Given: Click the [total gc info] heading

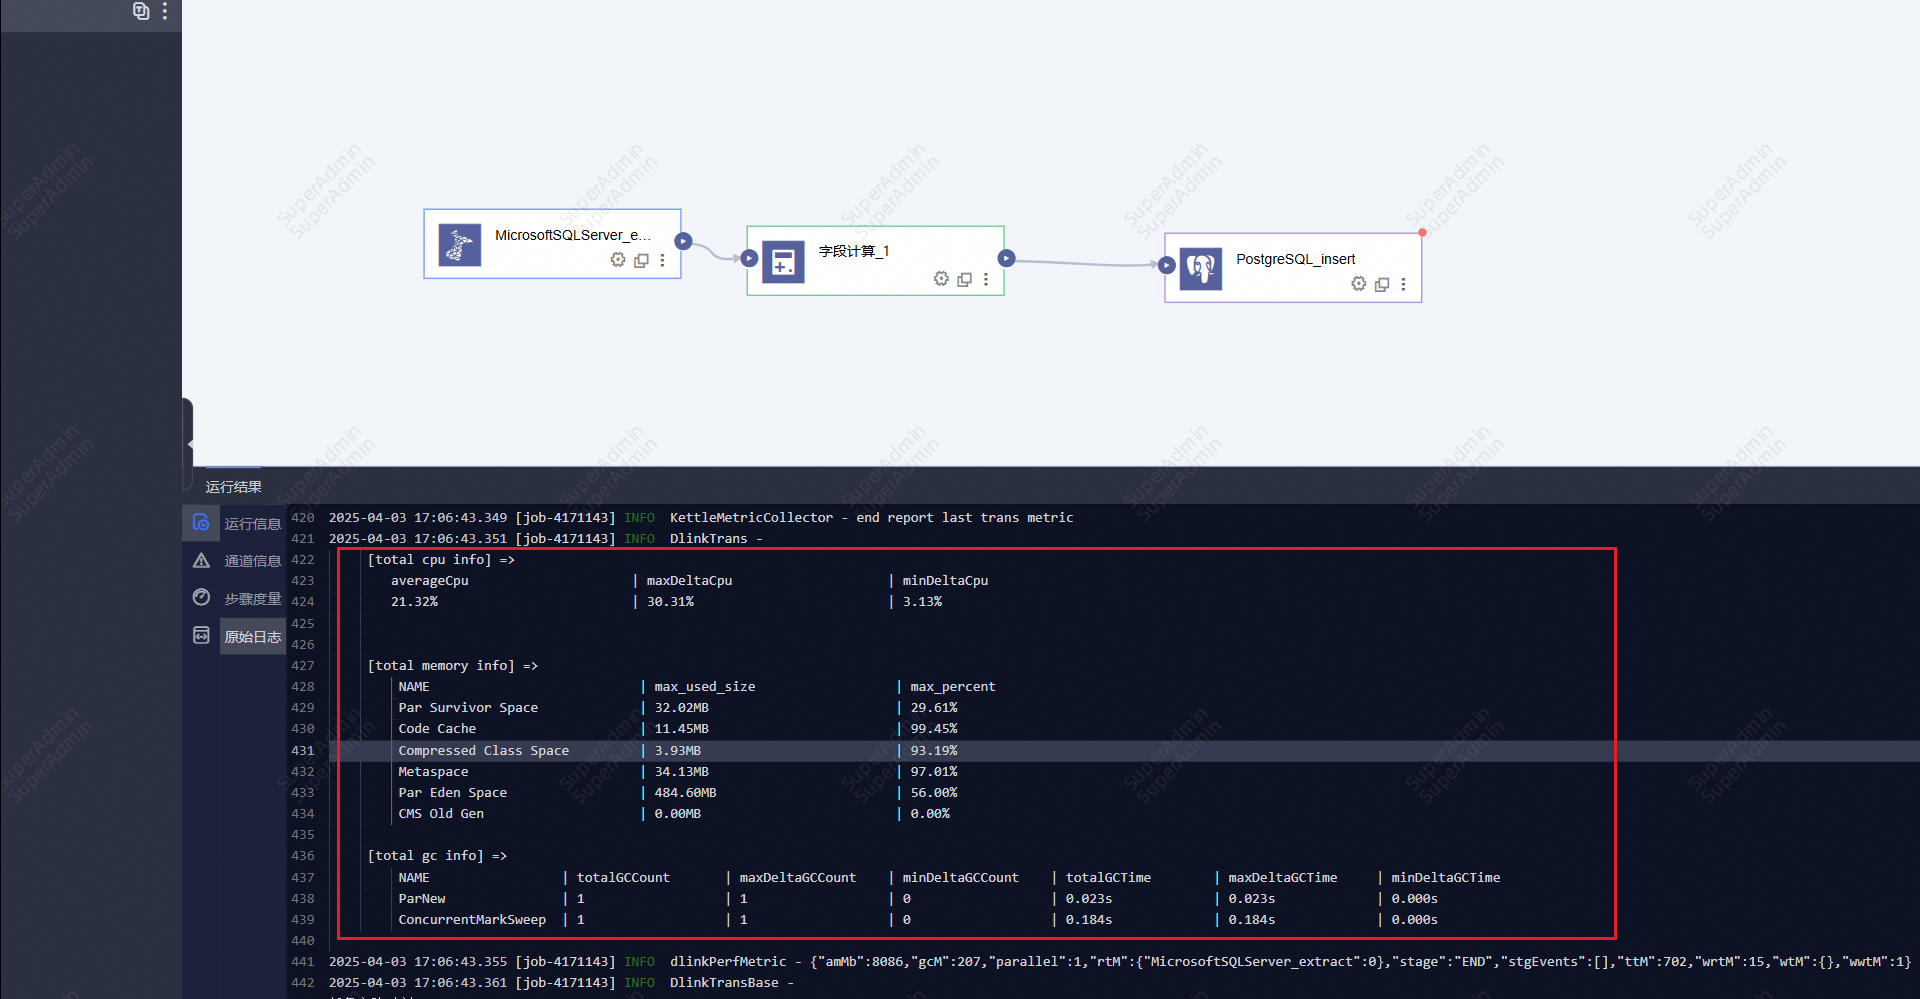Looking at the screenshot, I should click(437, 855).
